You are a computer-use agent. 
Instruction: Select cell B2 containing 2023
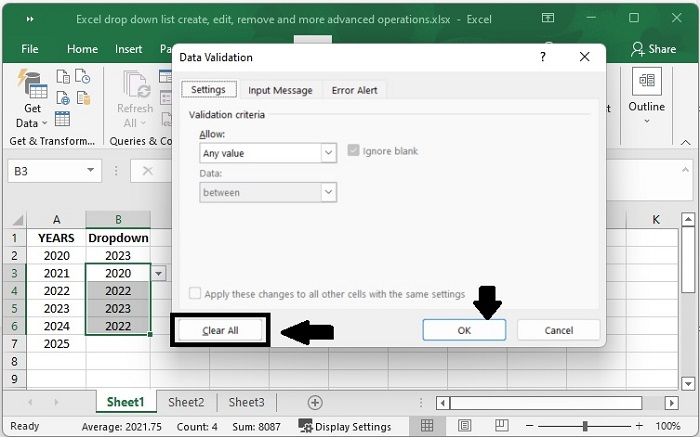[x=118, y=255]
